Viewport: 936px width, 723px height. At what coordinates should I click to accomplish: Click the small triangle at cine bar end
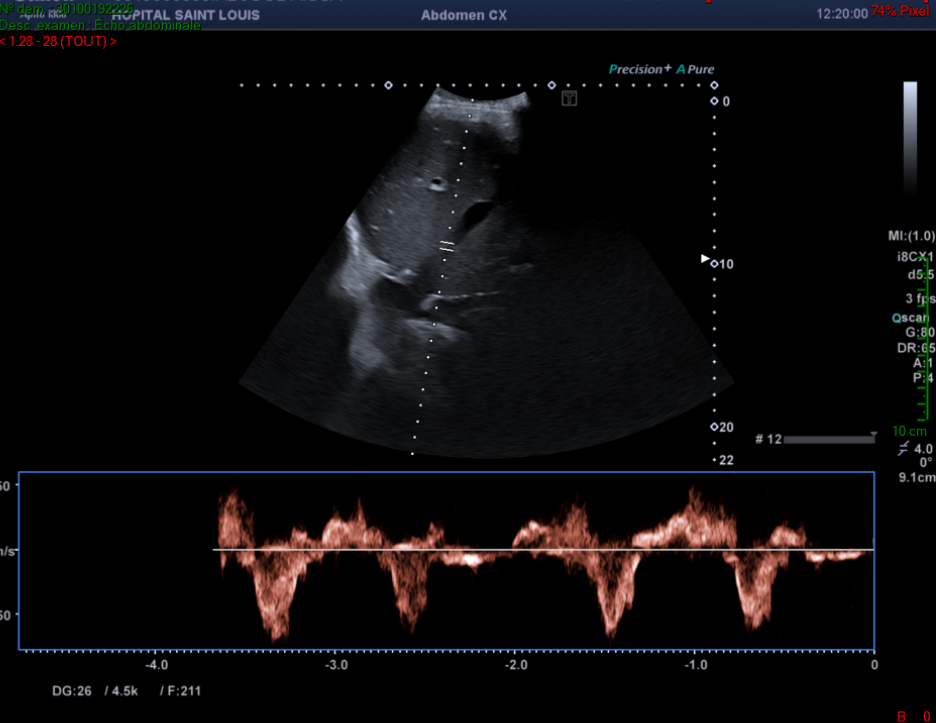[x=874, y=434]
